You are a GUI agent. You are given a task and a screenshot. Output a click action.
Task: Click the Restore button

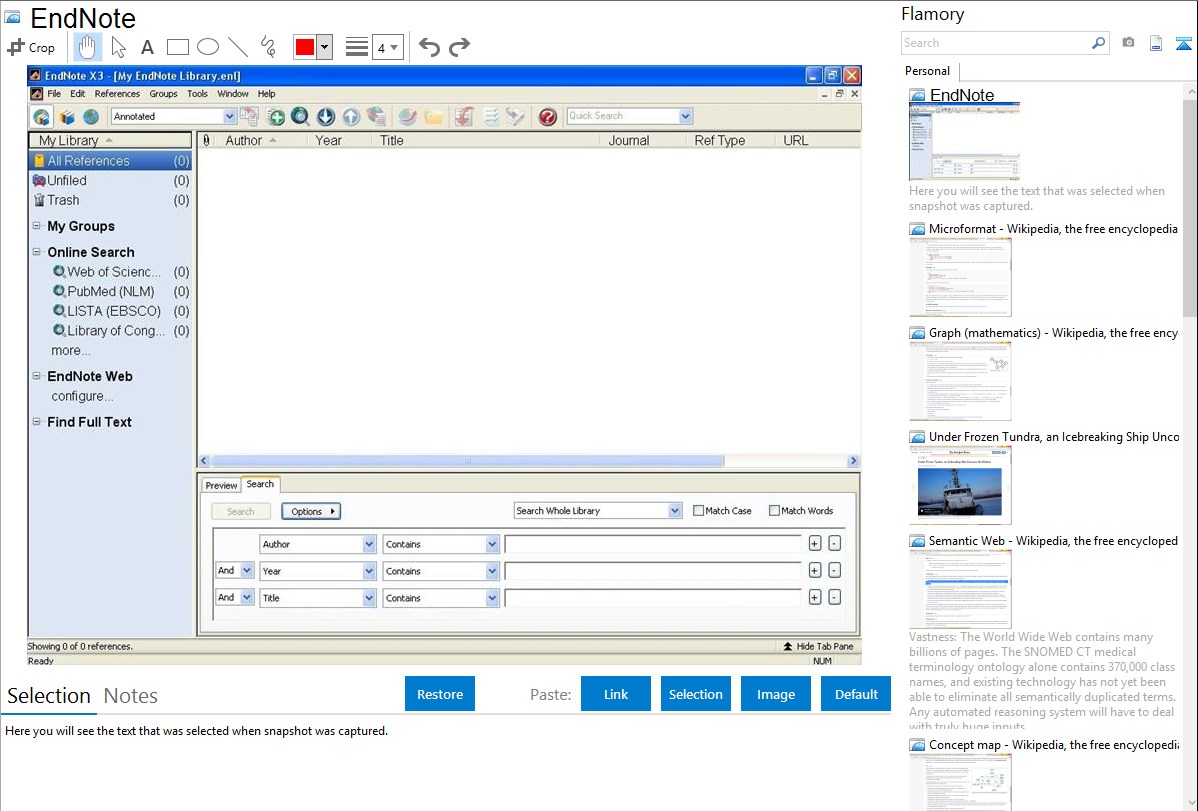tap(440, 694)
